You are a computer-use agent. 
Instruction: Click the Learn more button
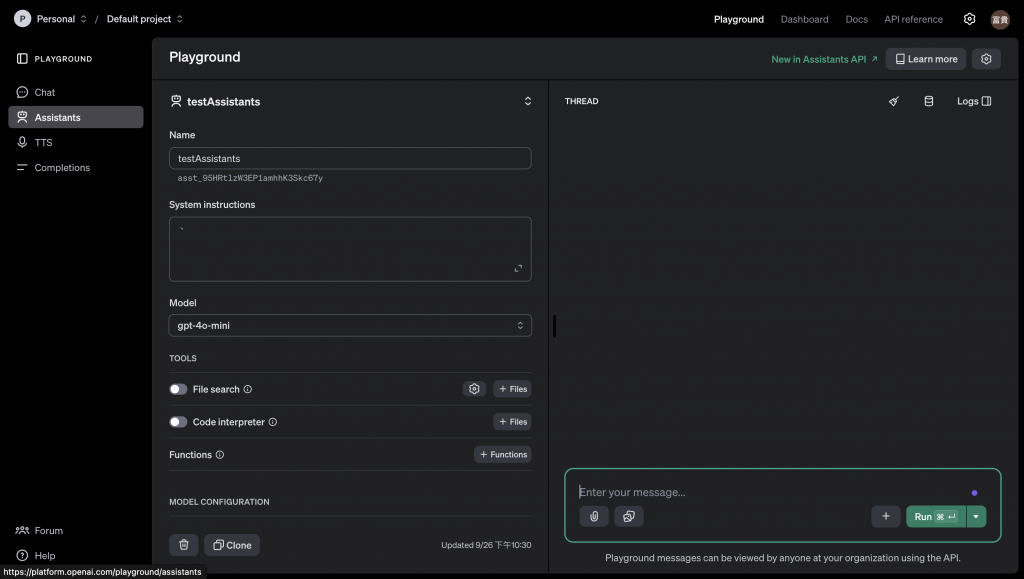point(925,59)
